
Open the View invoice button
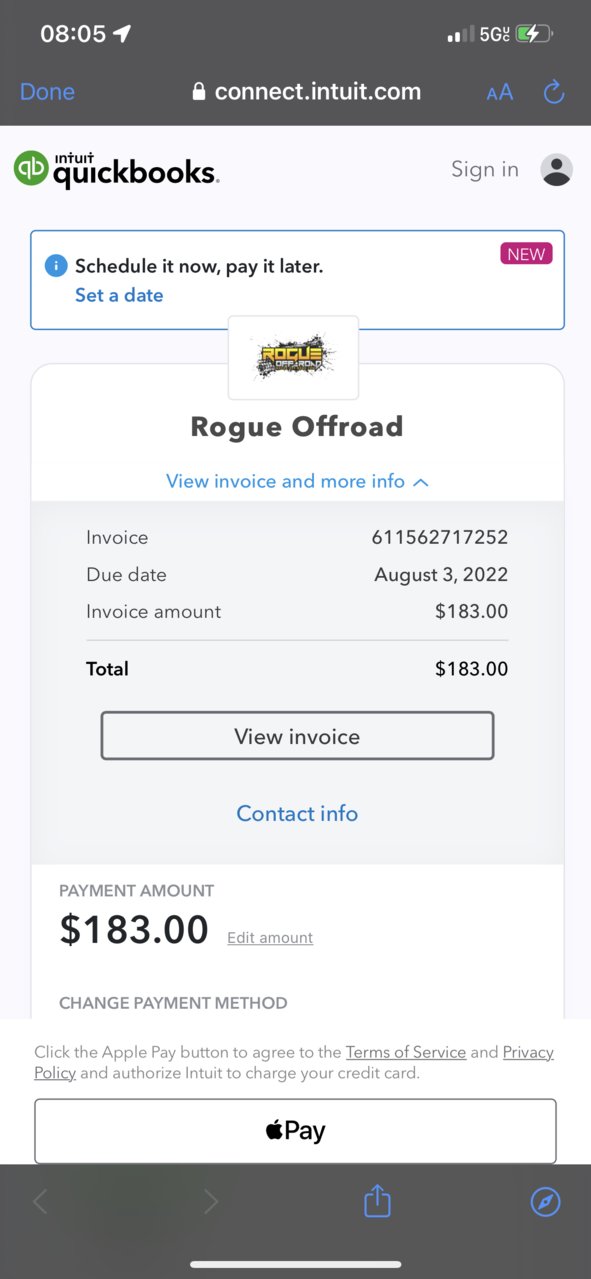click(x=297, y=736)
